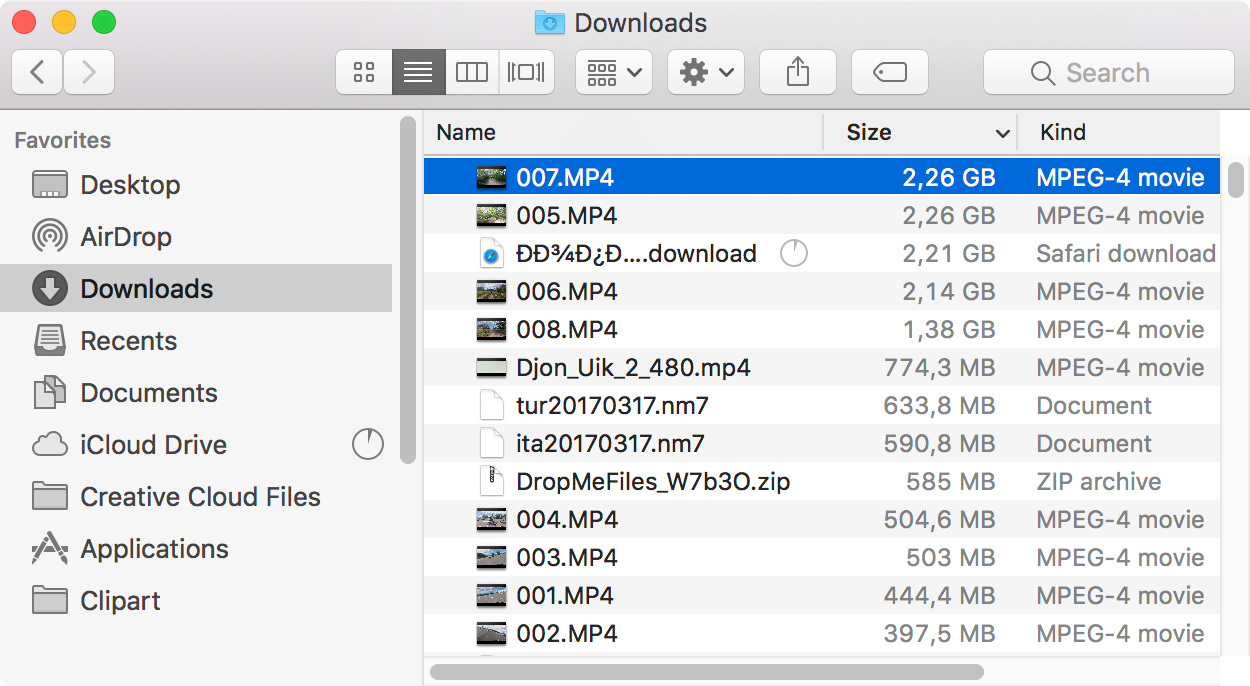Switch to icon view
The image size is (1250, 686).
(364, 72)
